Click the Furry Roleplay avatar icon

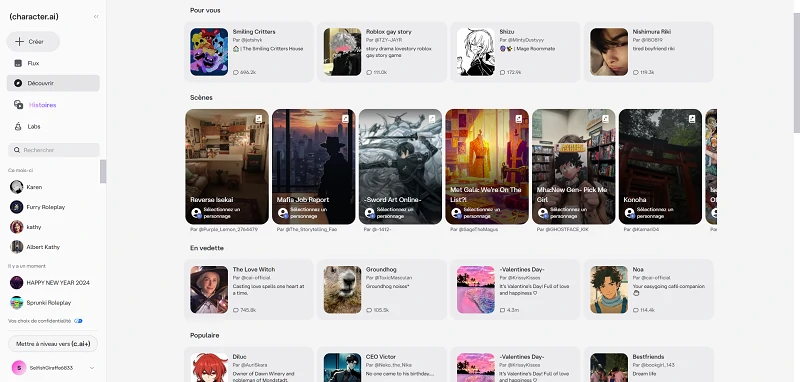17,207
